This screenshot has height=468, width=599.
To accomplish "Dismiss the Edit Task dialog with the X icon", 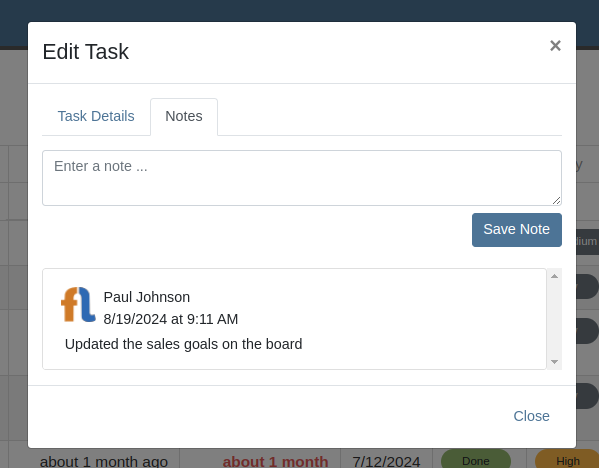I will click(555, 46).
